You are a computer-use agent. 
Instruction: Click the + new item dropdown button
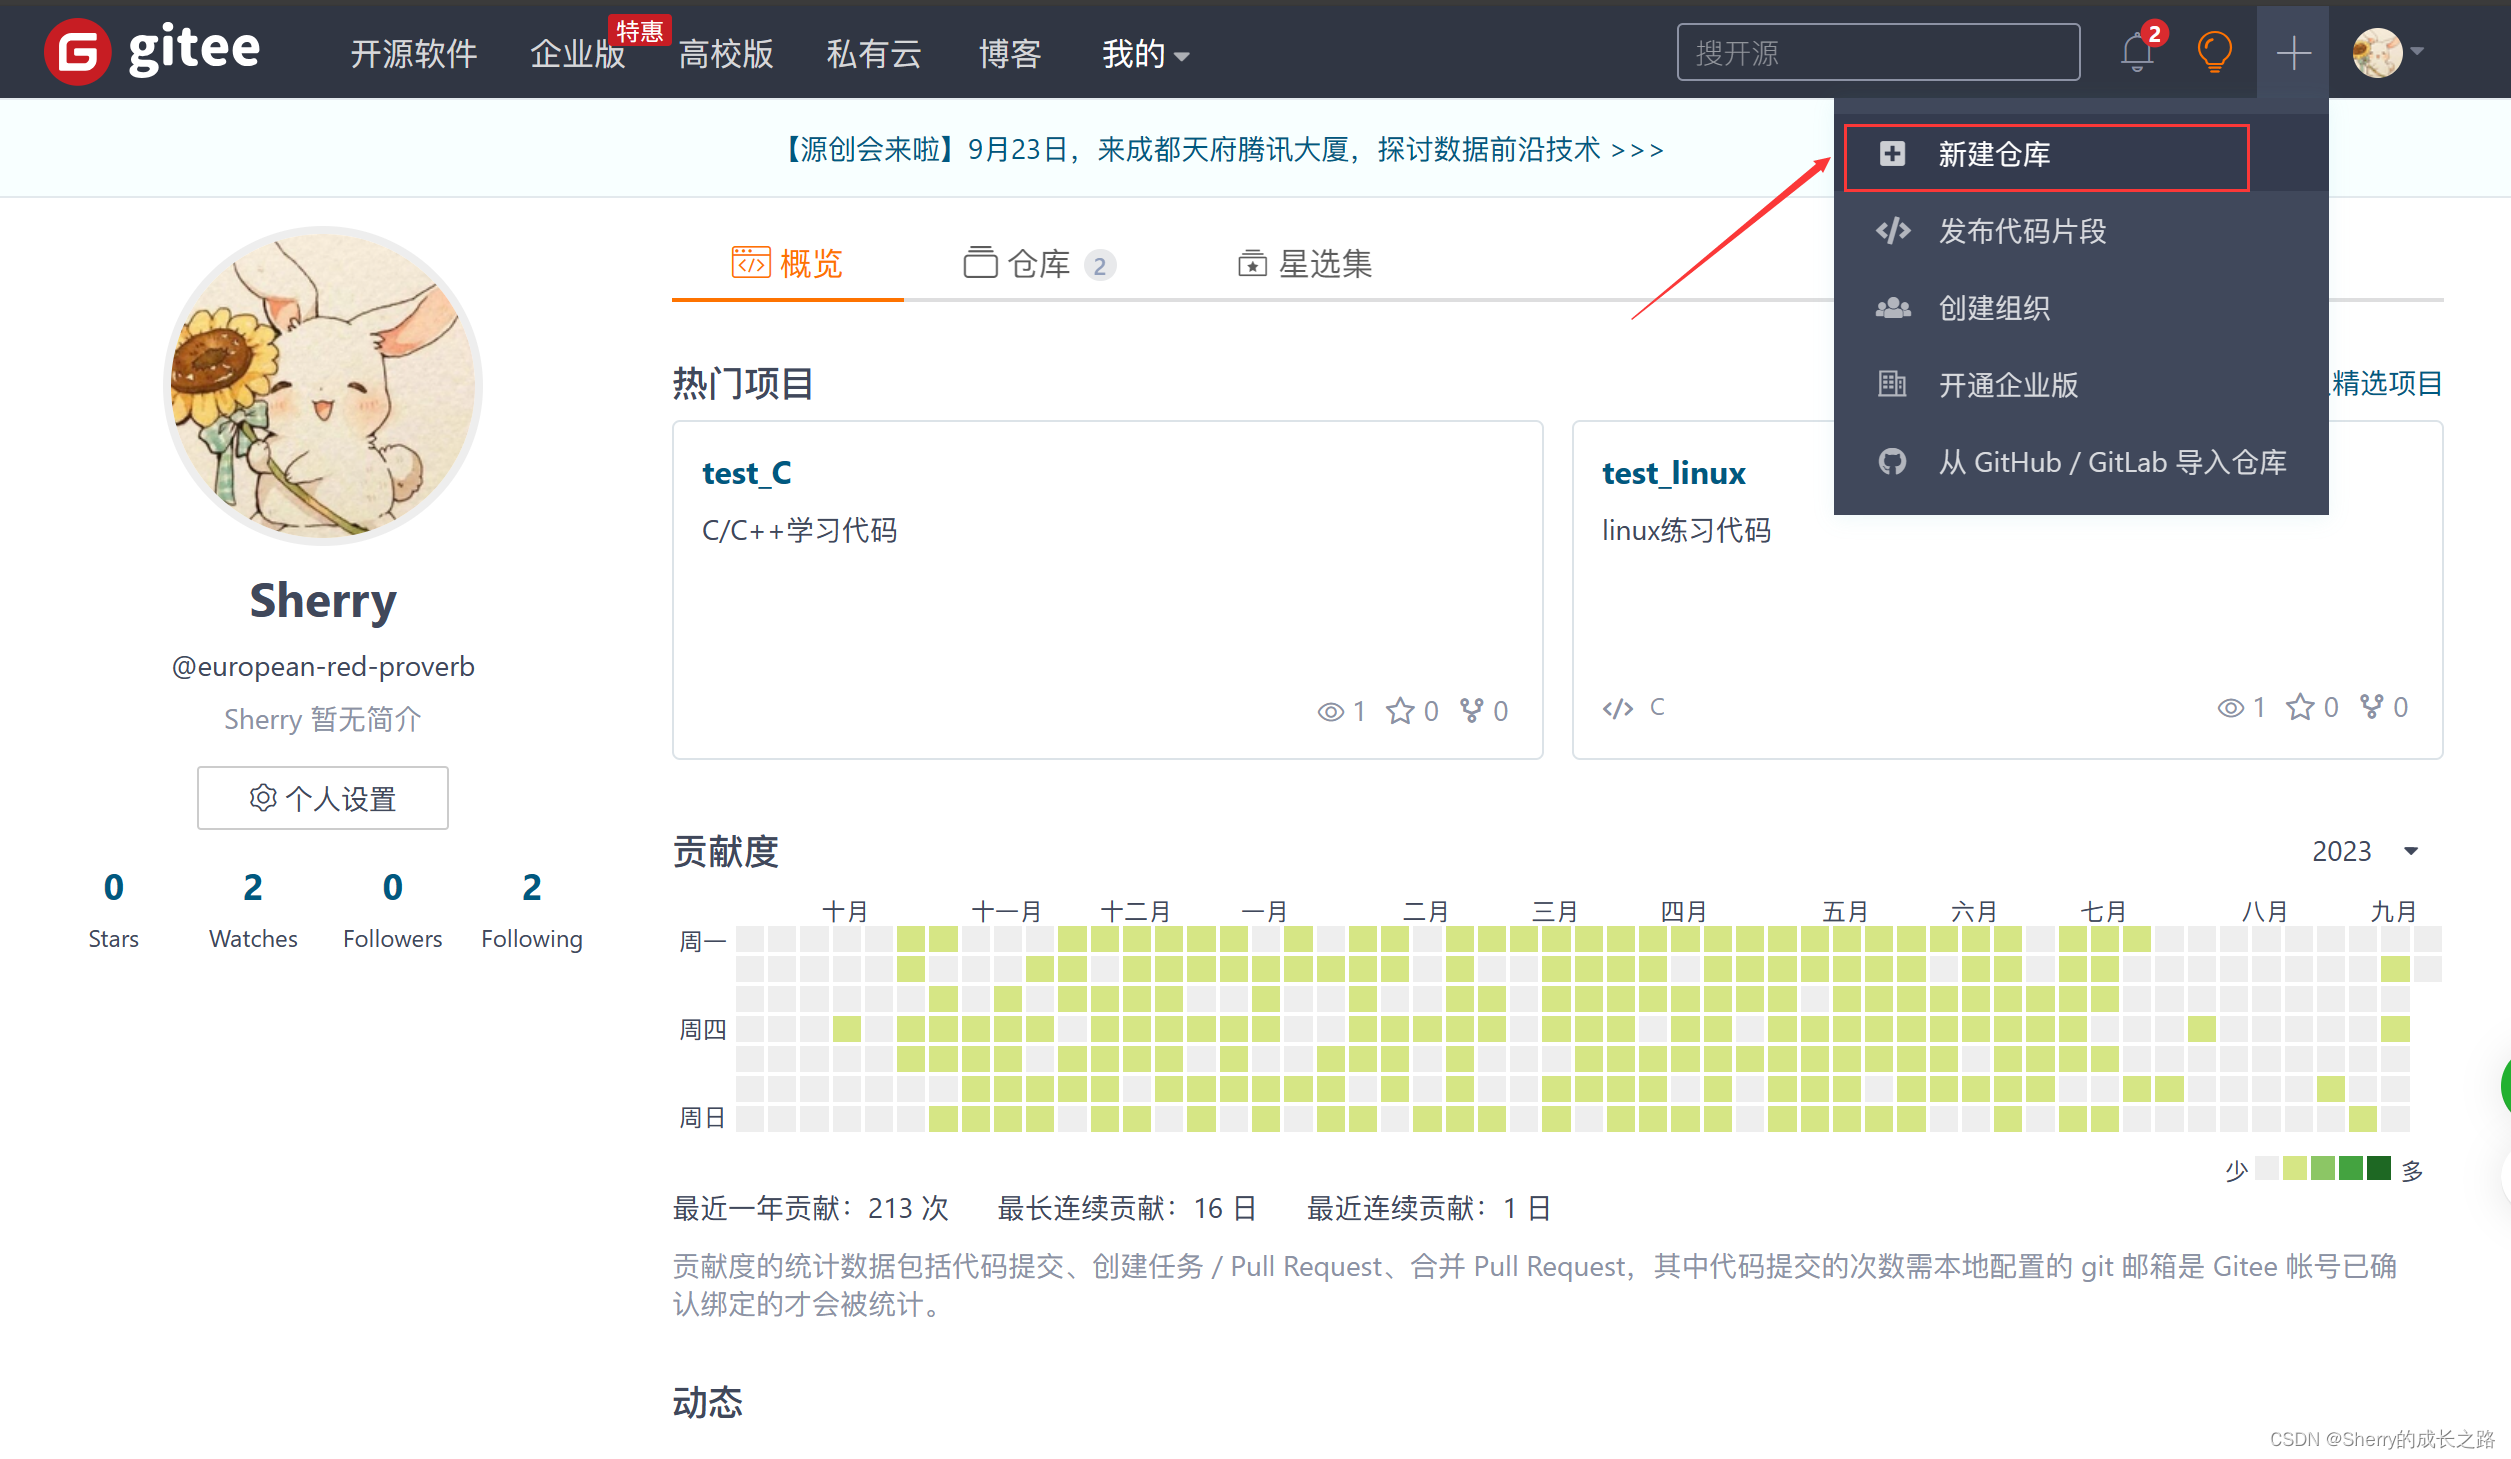pos(2292,52)
